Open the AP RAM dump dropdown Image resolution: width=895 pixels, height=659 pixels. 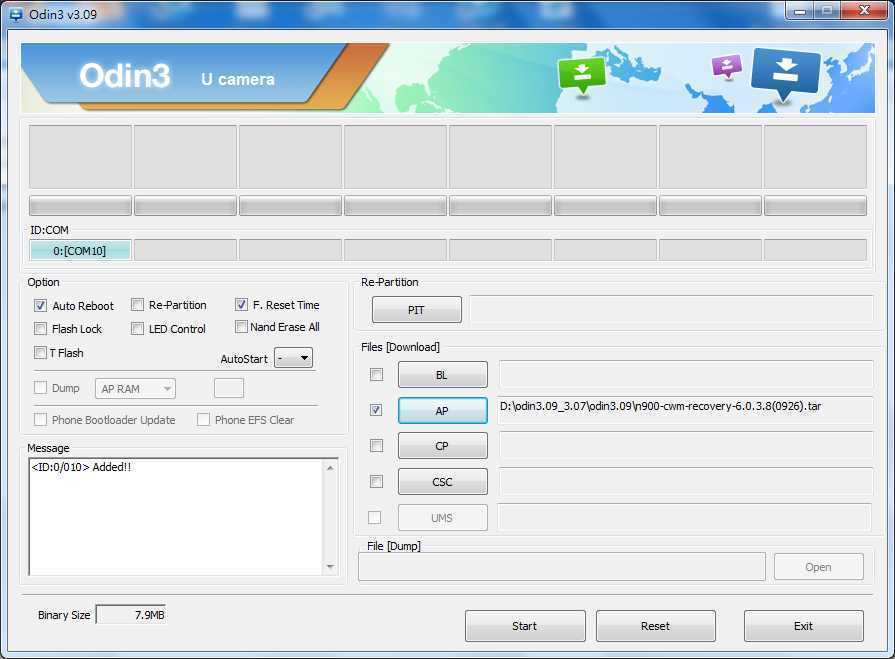(x=135, y=389)
